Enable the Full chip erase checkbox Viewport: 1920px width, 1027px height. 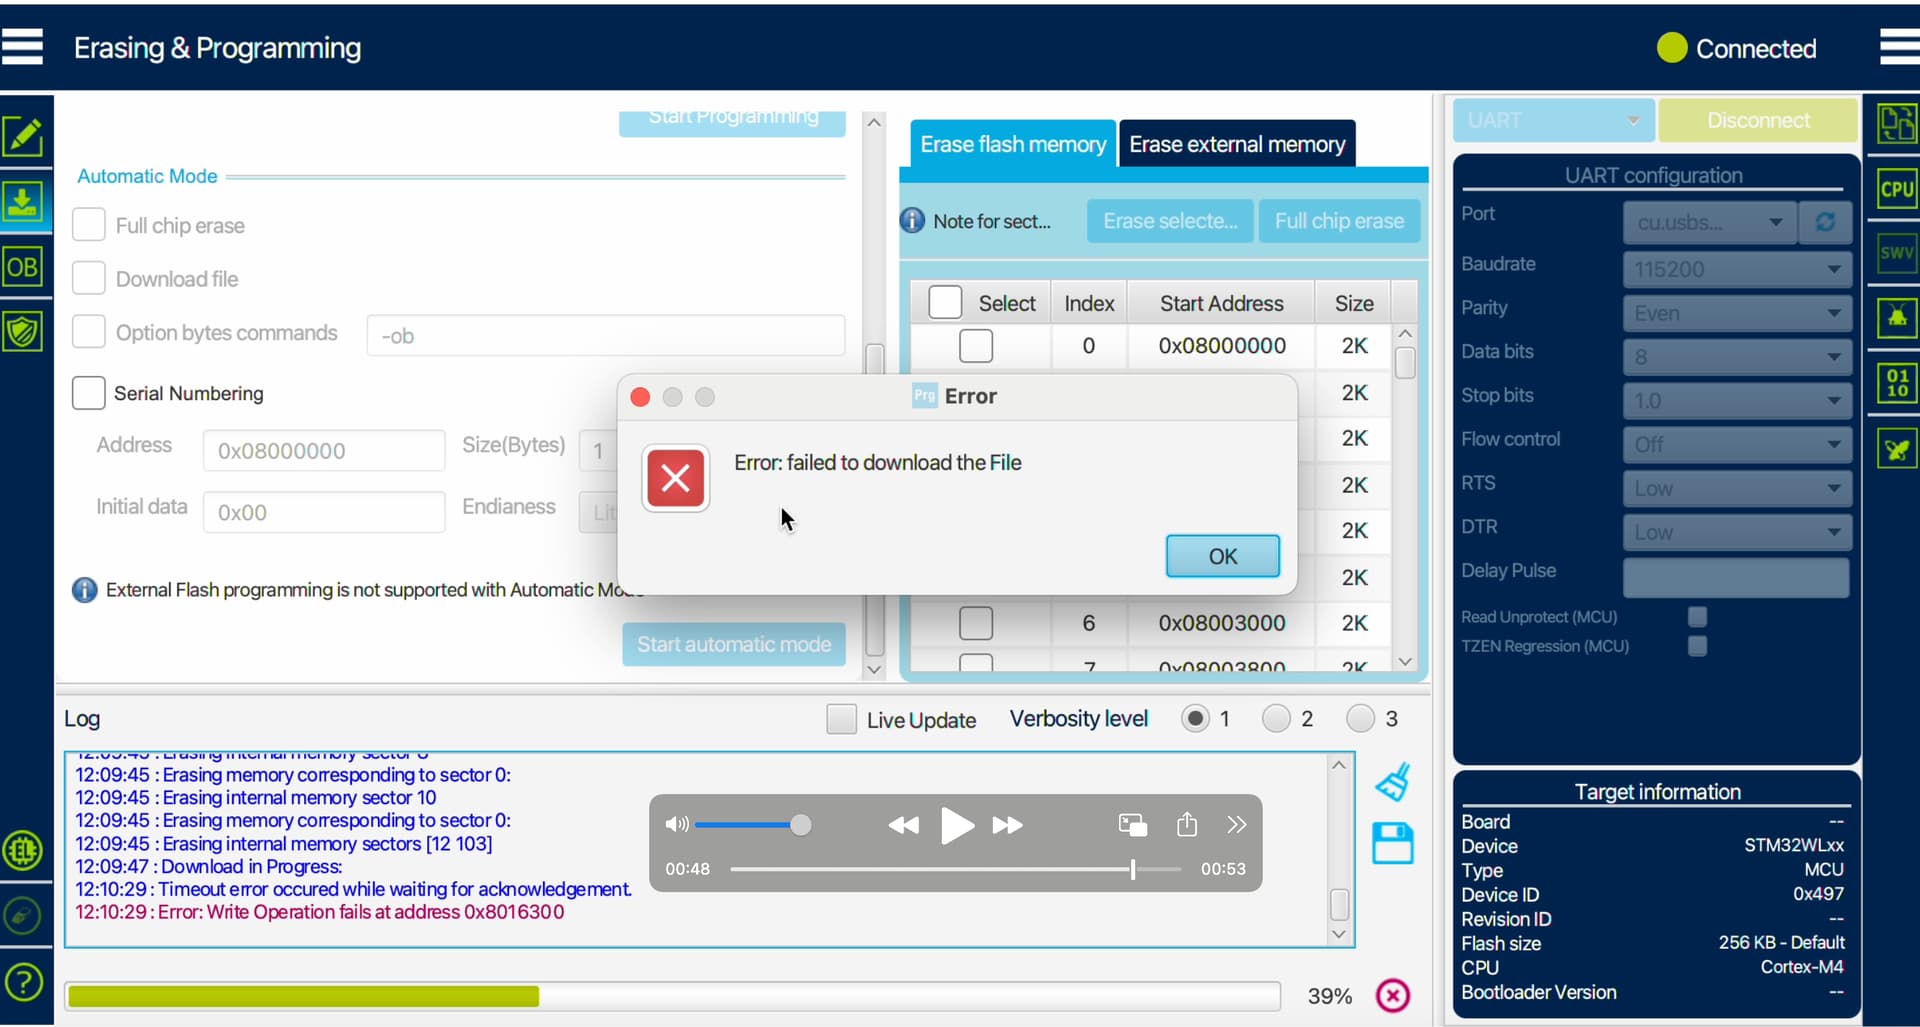89,225
